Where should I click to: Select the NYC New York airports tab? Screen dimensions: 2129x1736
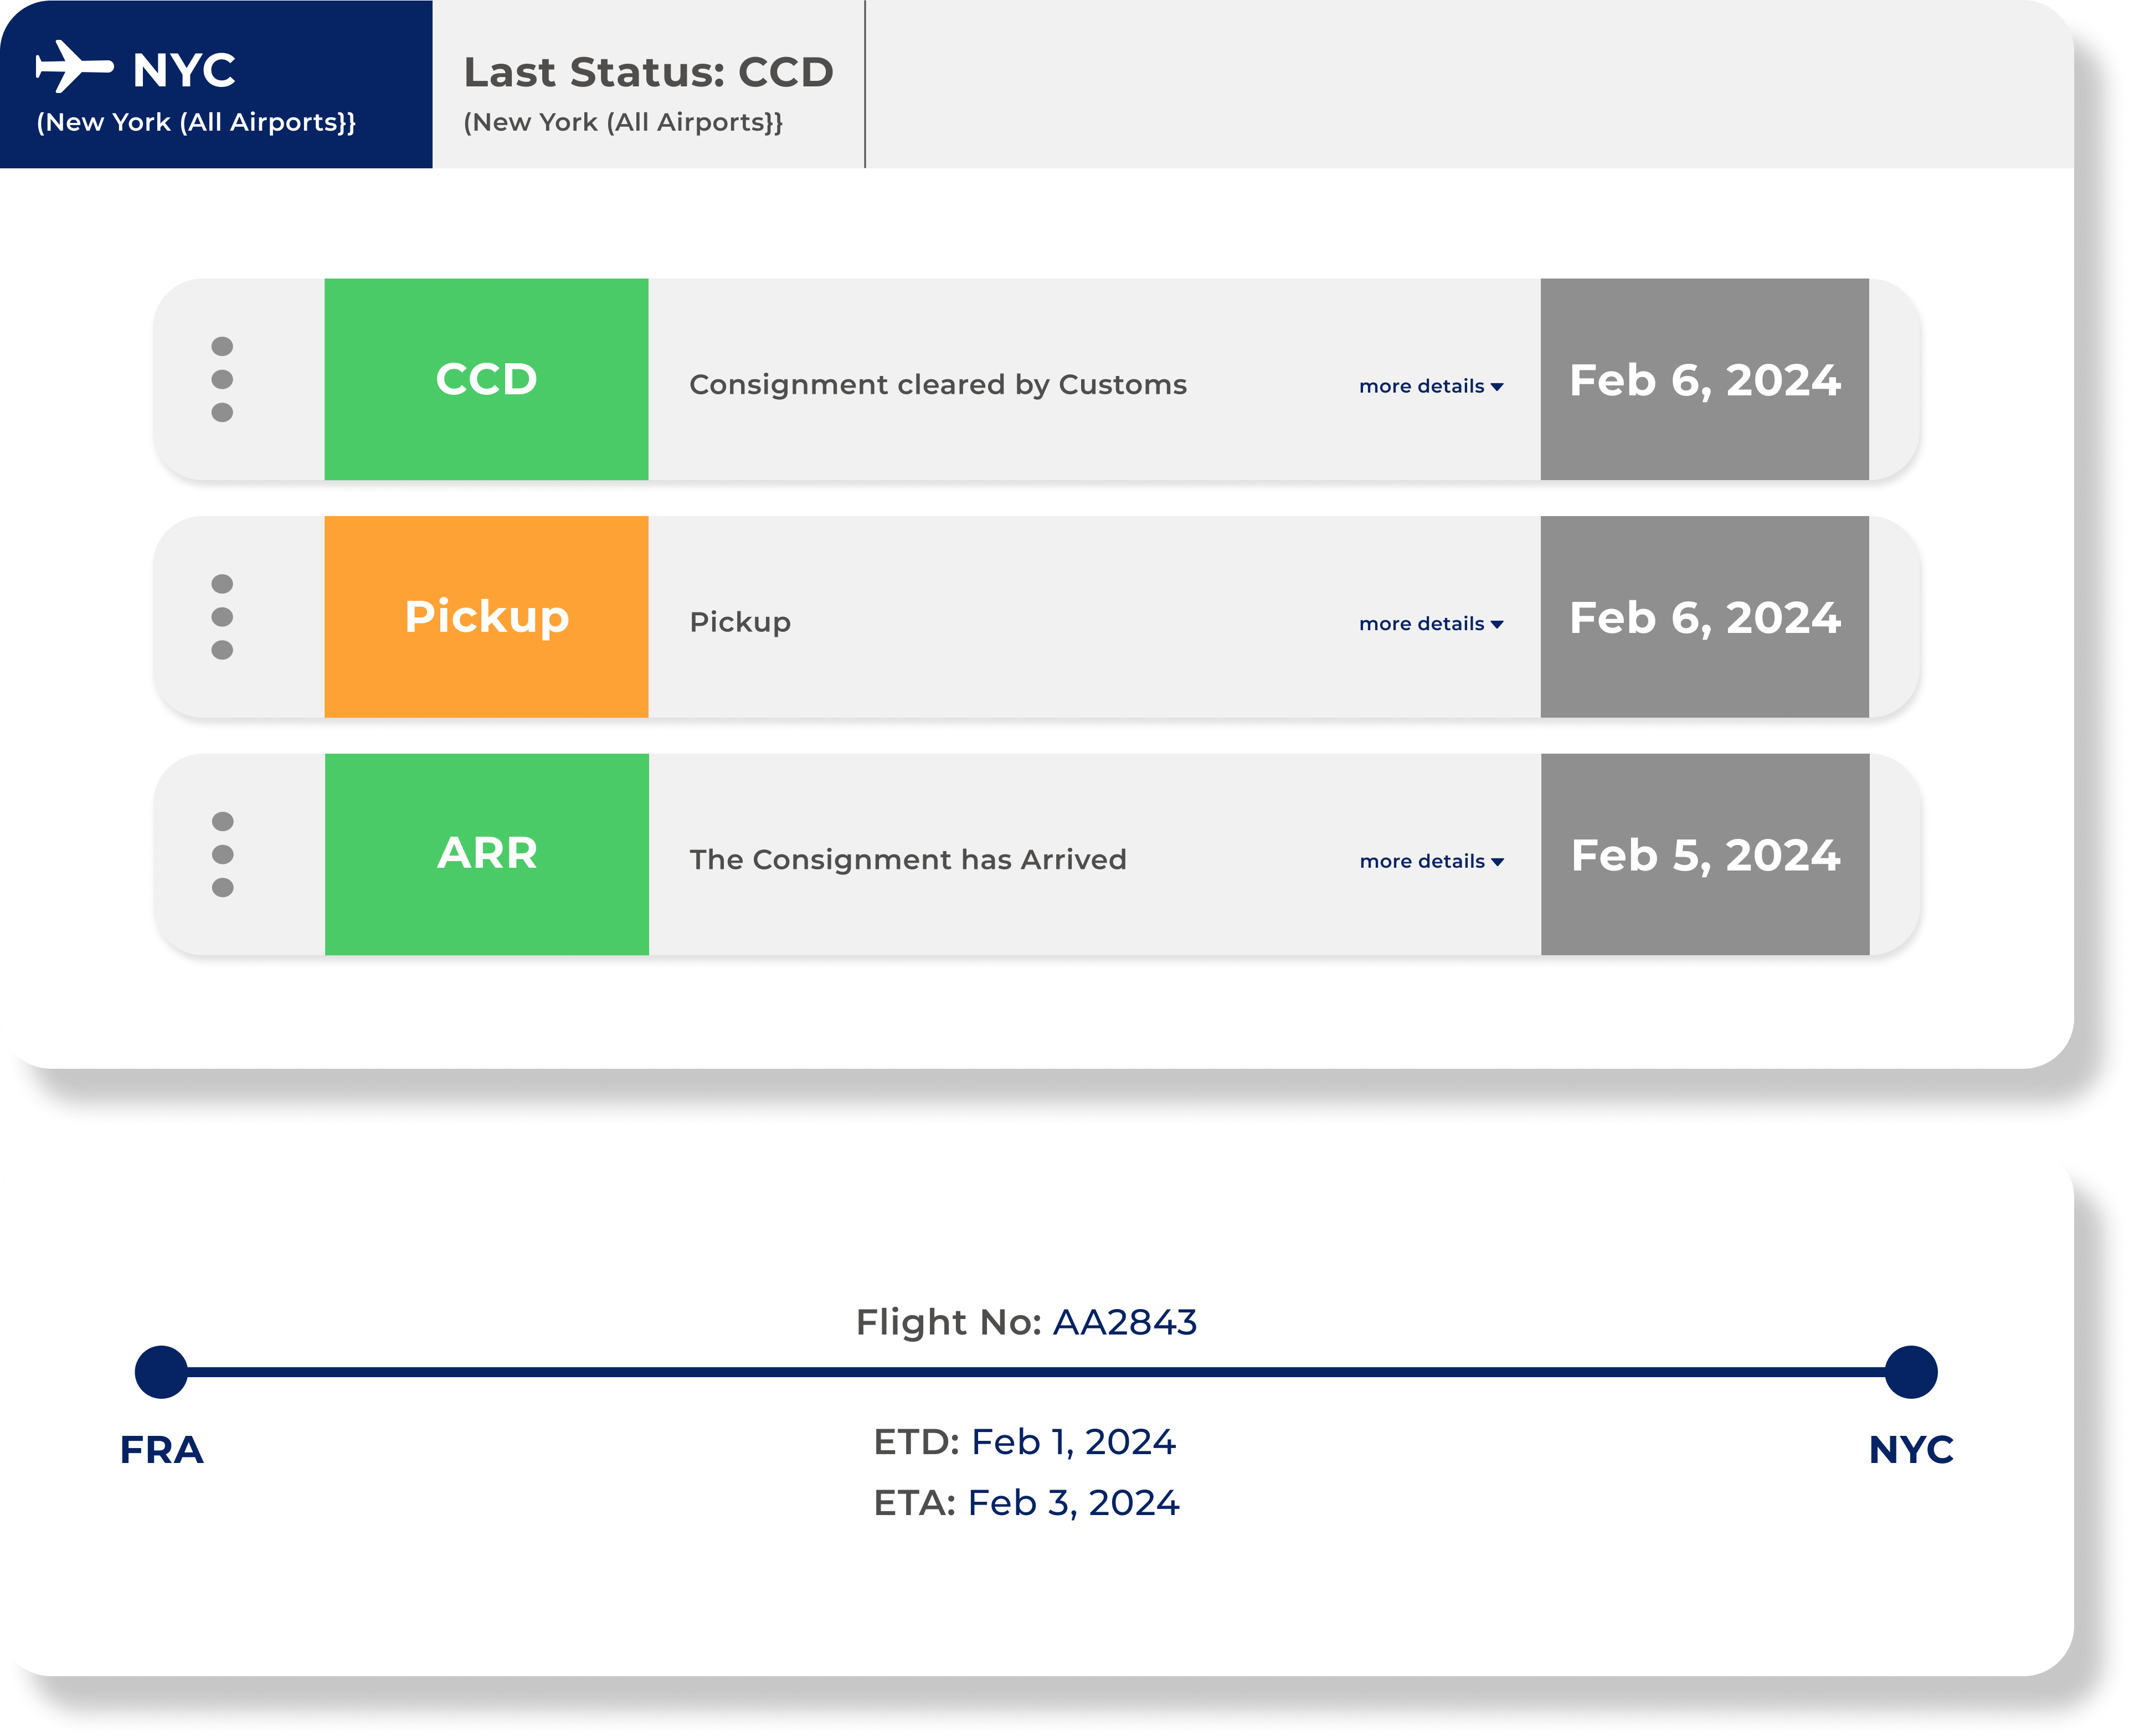coord(216,84)
